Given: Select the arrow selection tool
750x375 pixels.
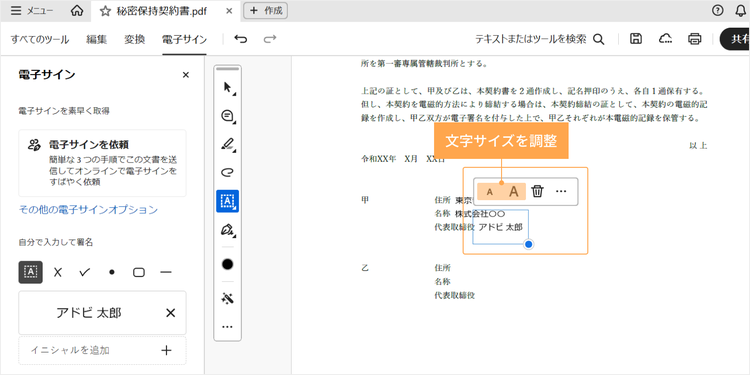Looking at the screenshot, I should (x=228, y=88).
